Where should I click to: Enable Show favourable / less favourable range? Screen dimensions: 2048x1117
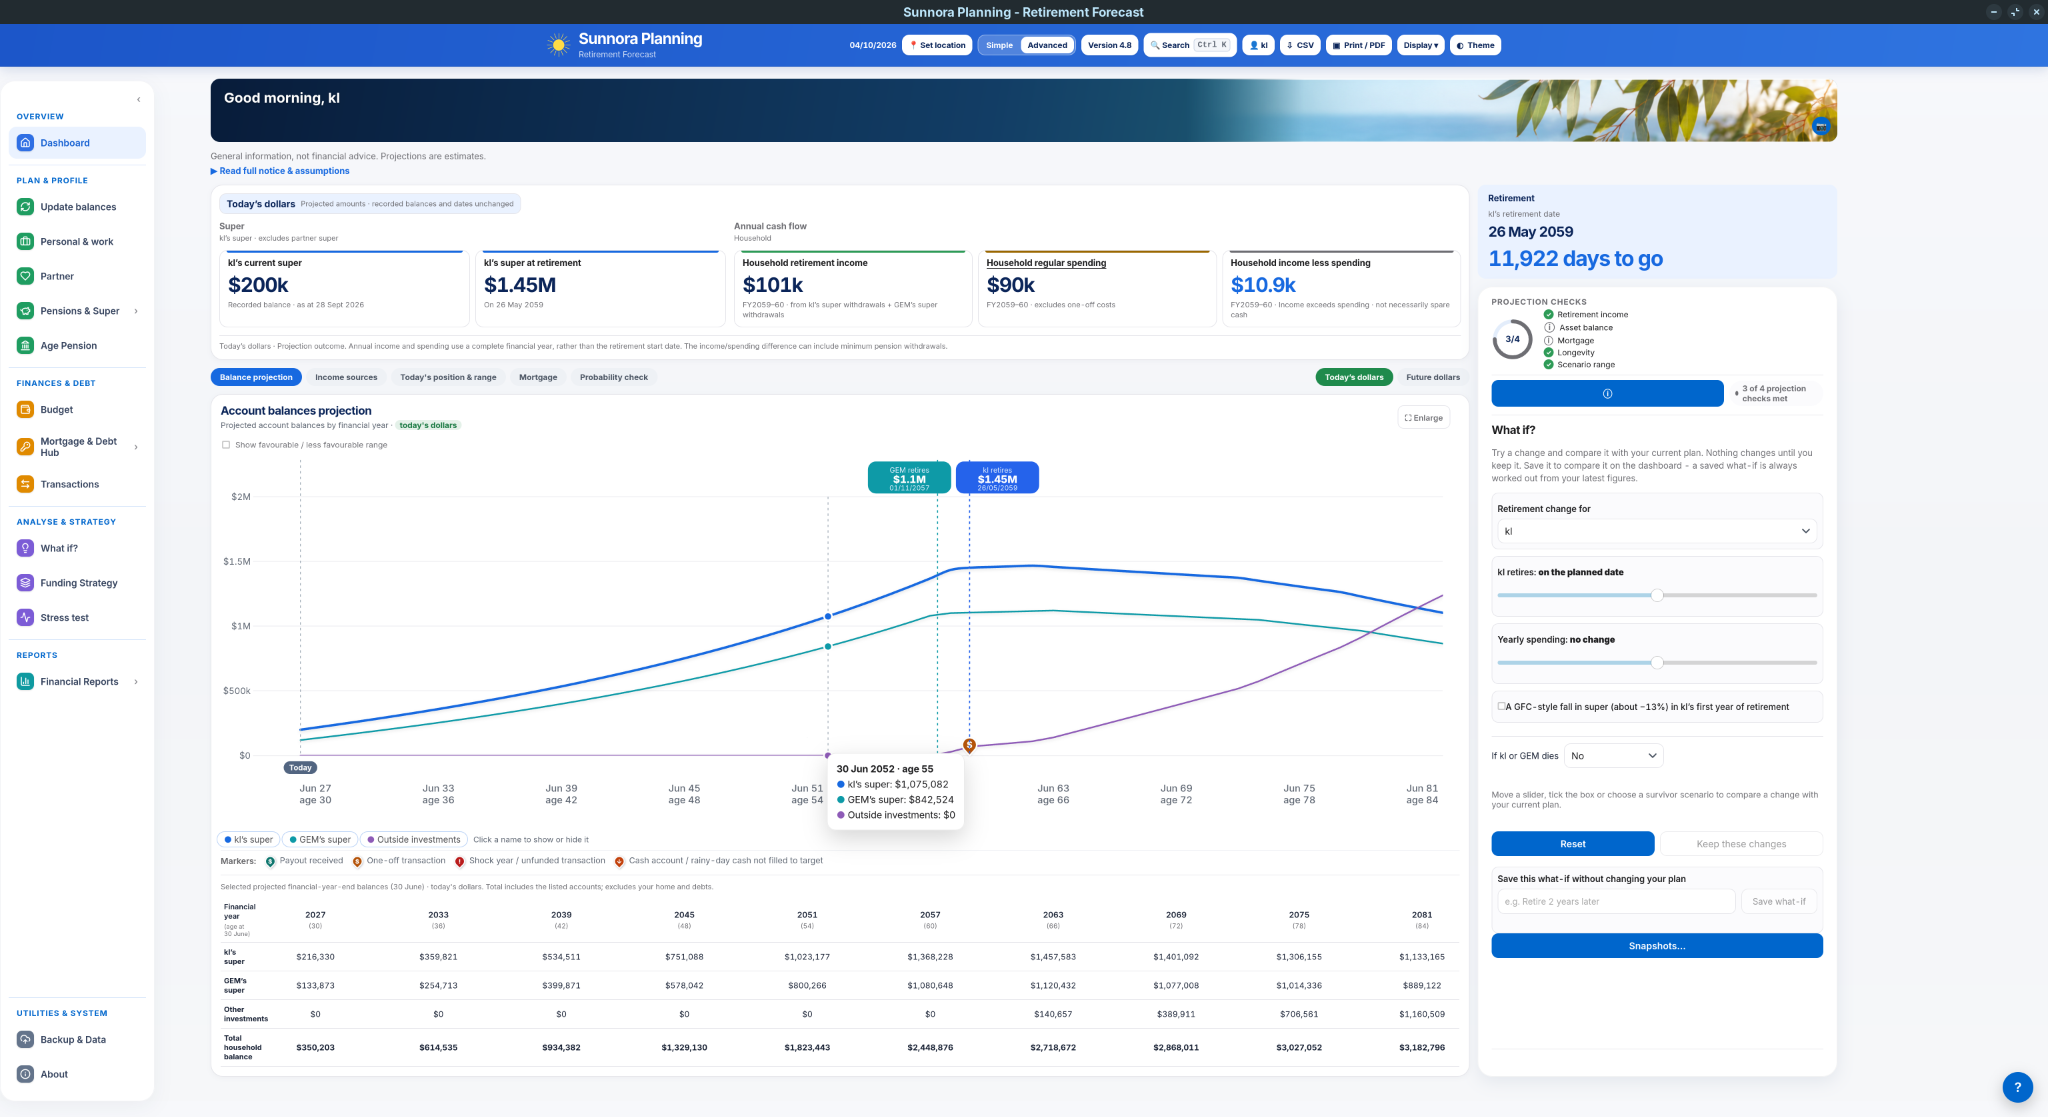tap(226, 445)
